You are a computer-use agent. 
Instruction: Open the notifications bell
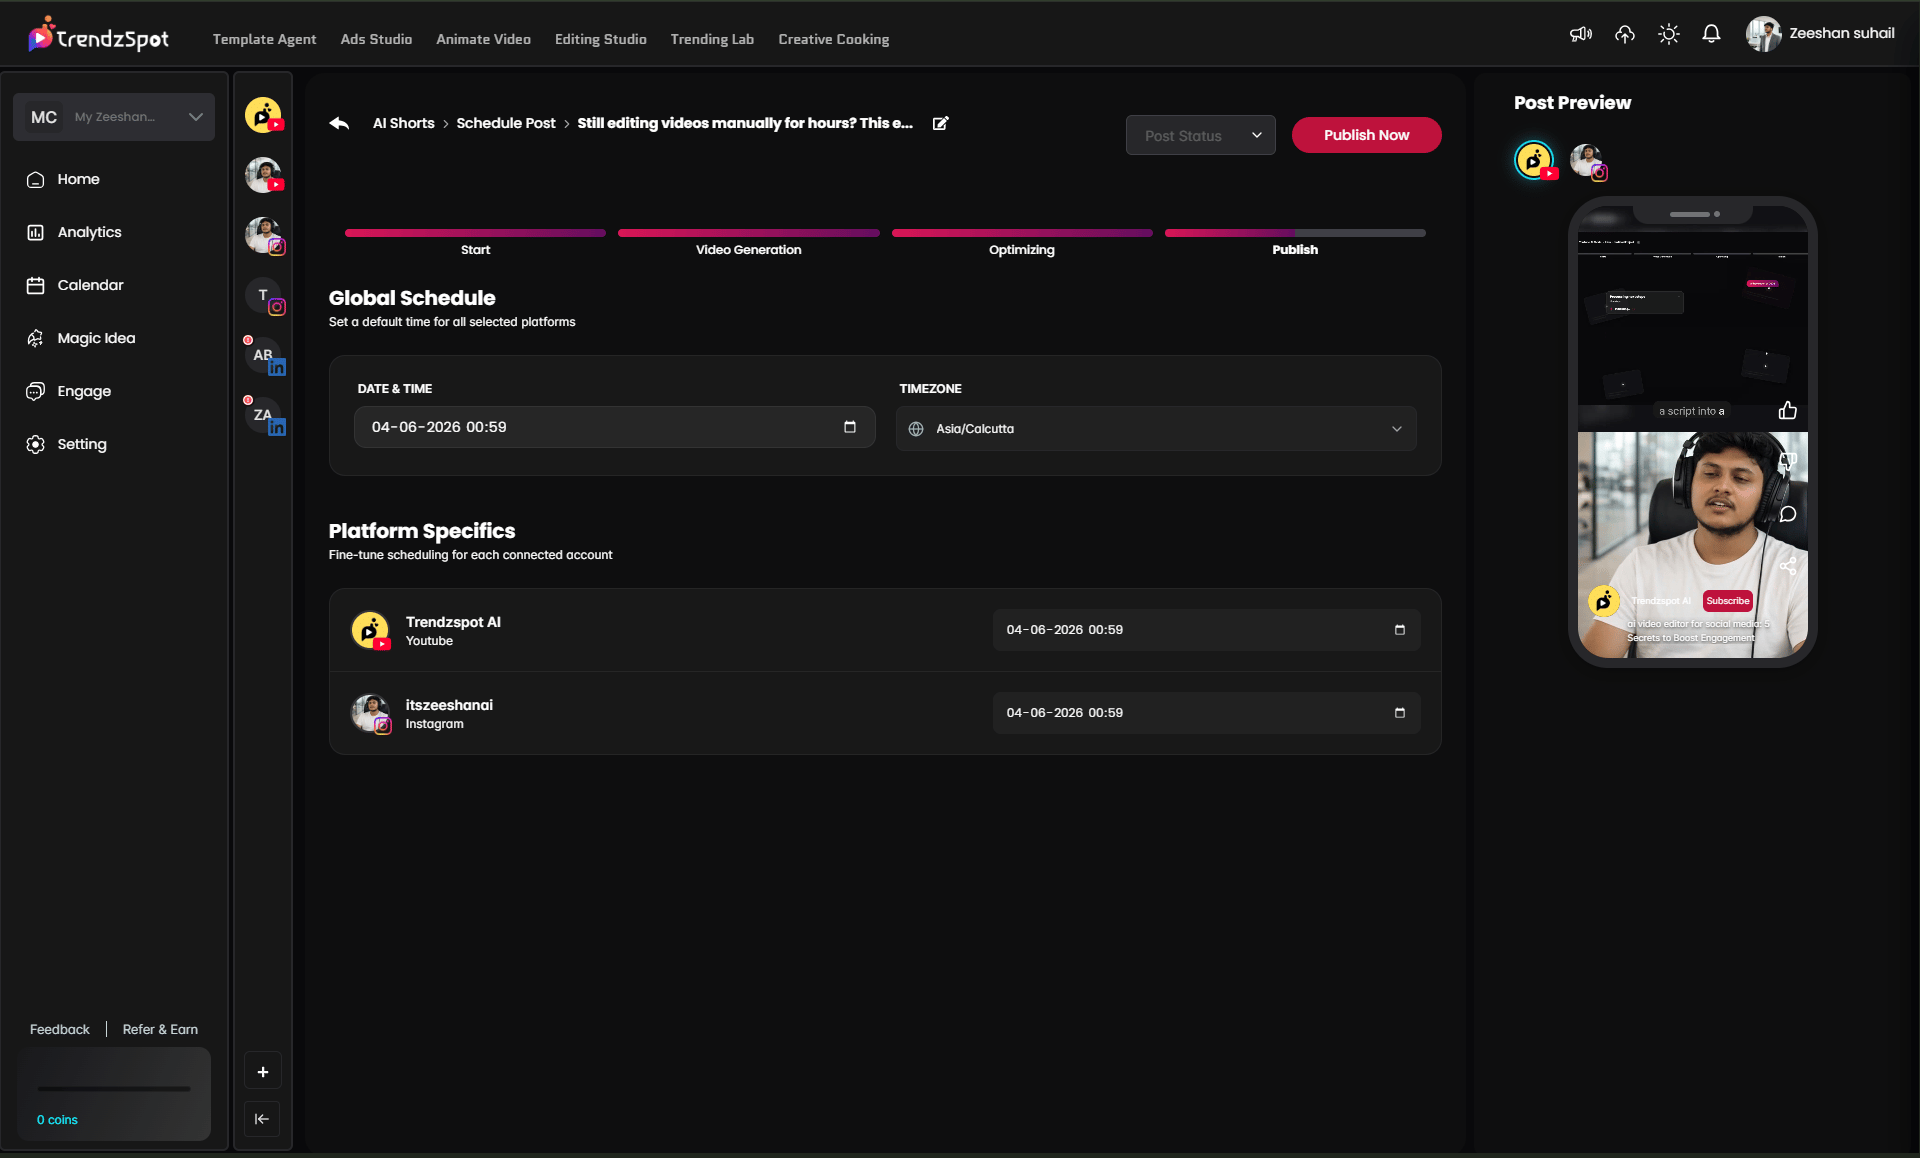tap(1711, 34)
